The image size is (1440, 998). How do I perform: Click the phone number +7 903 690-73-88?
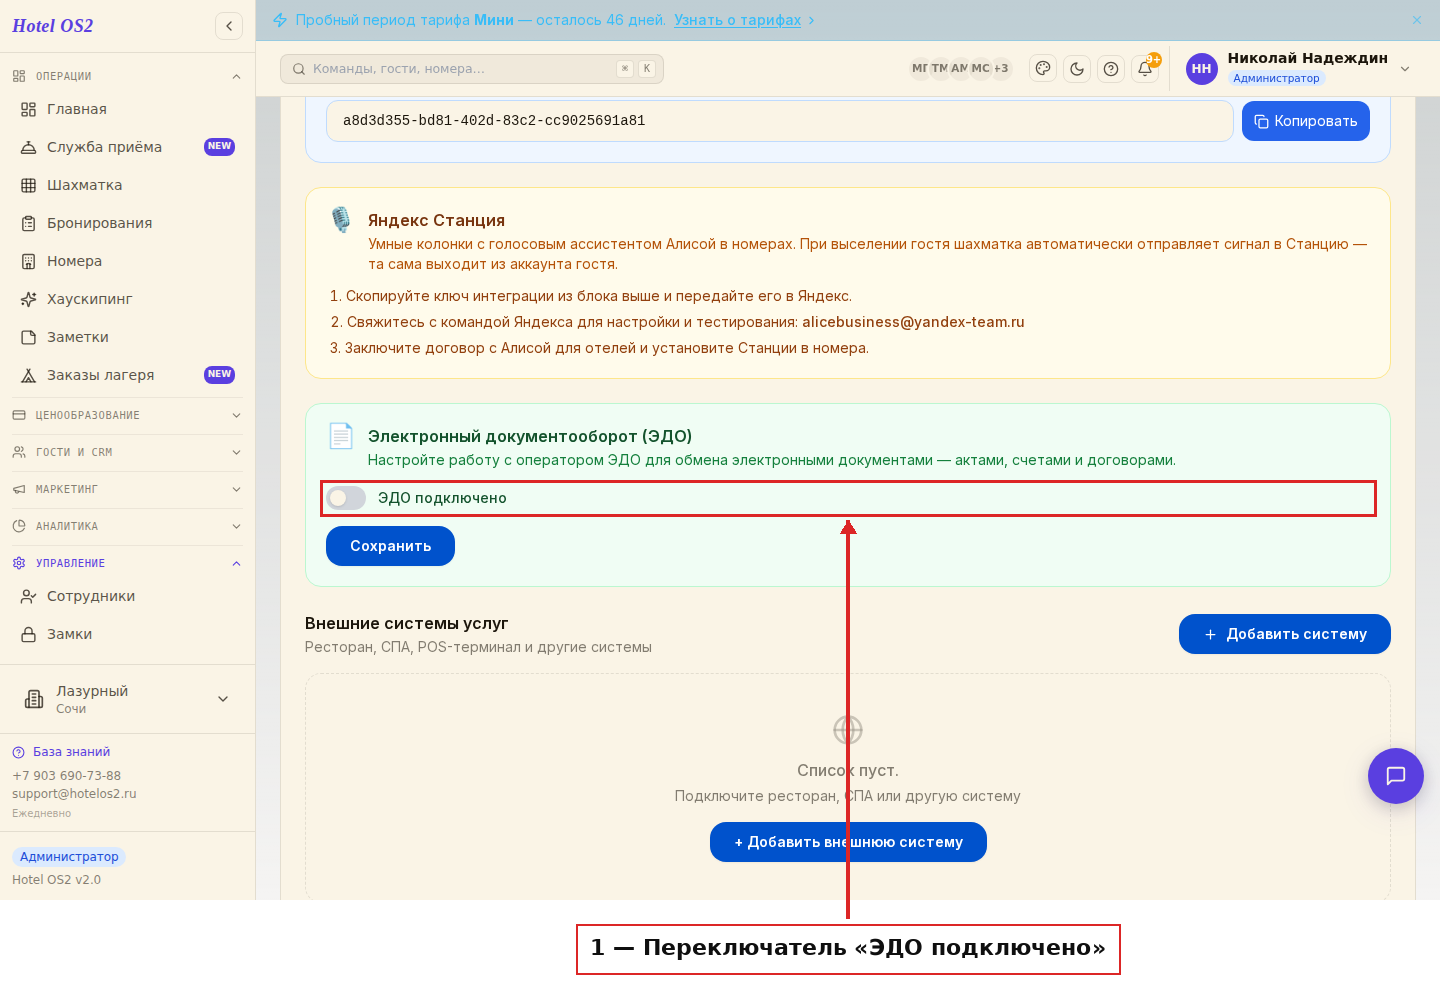(66, 776)
